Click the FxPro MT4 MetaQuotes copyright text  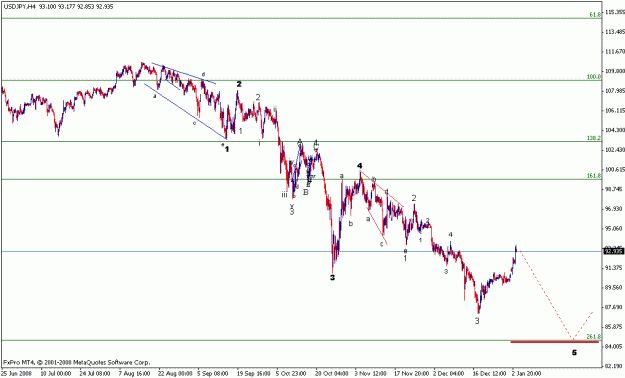pos(77,362)
